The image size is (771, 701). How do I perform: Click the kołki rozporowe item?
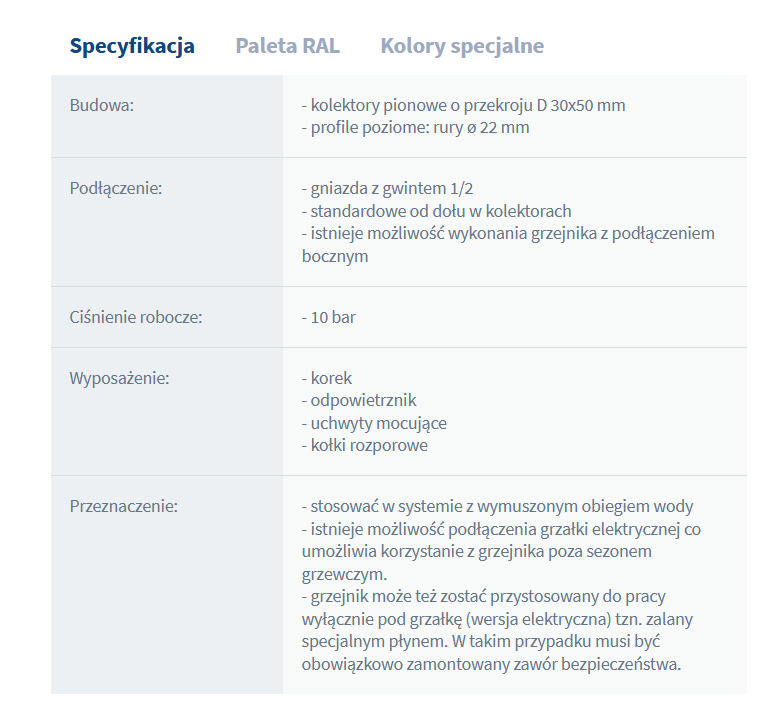364,445
